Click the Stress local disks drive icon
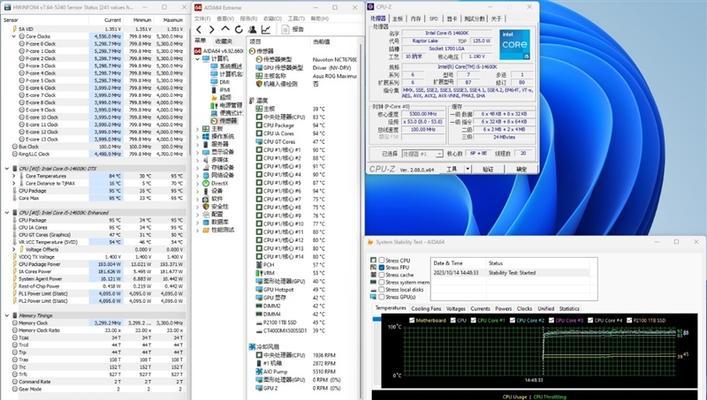The height and width of the screenshot is (400, 707). pos(373,290)
